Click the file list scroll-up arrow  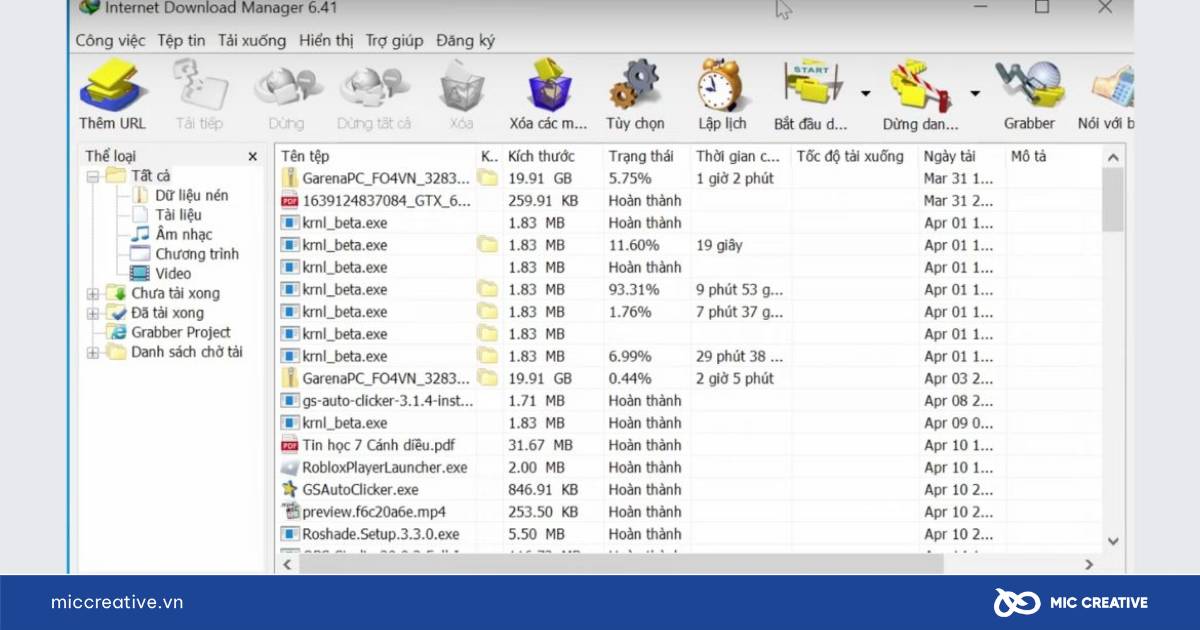tap(1113, 157)
